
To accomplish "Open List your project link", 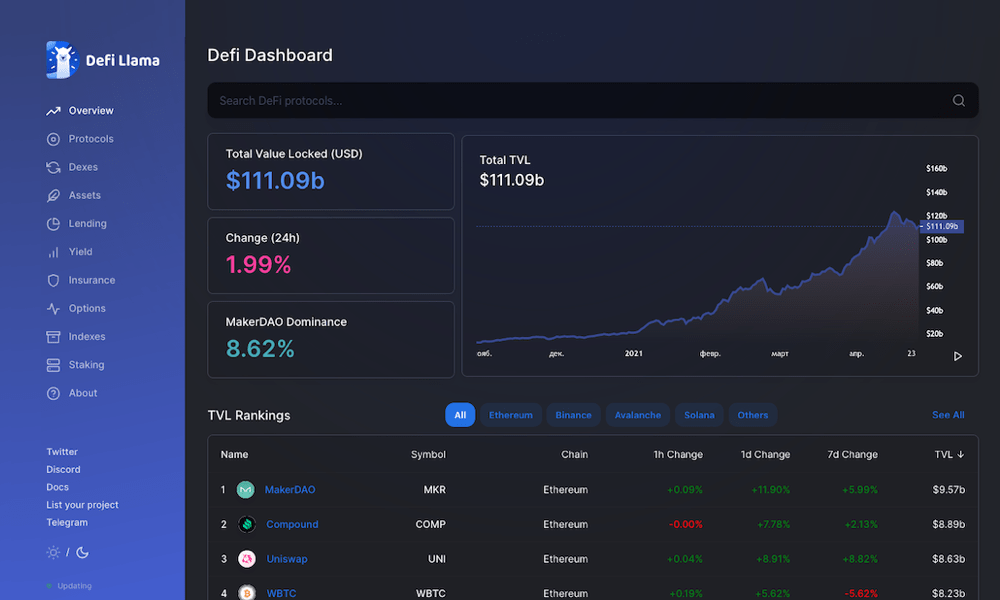I will tap(82, 505).
